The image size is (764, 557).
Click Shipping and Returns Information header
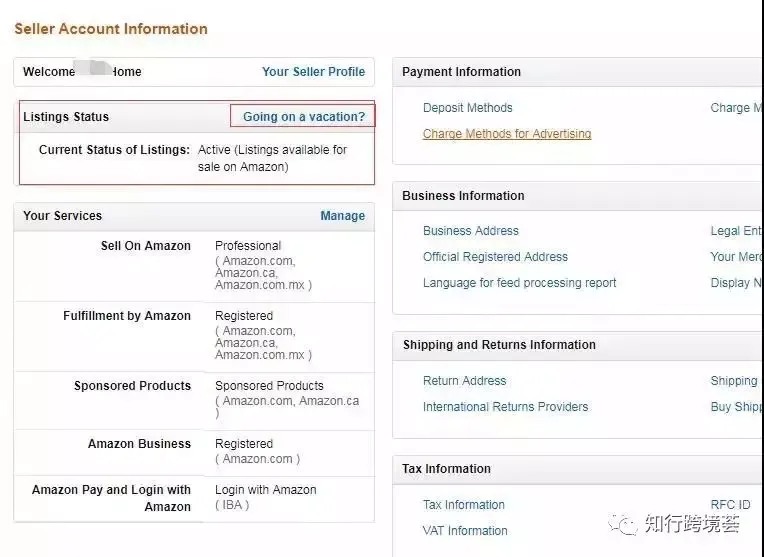click(499, 345)
